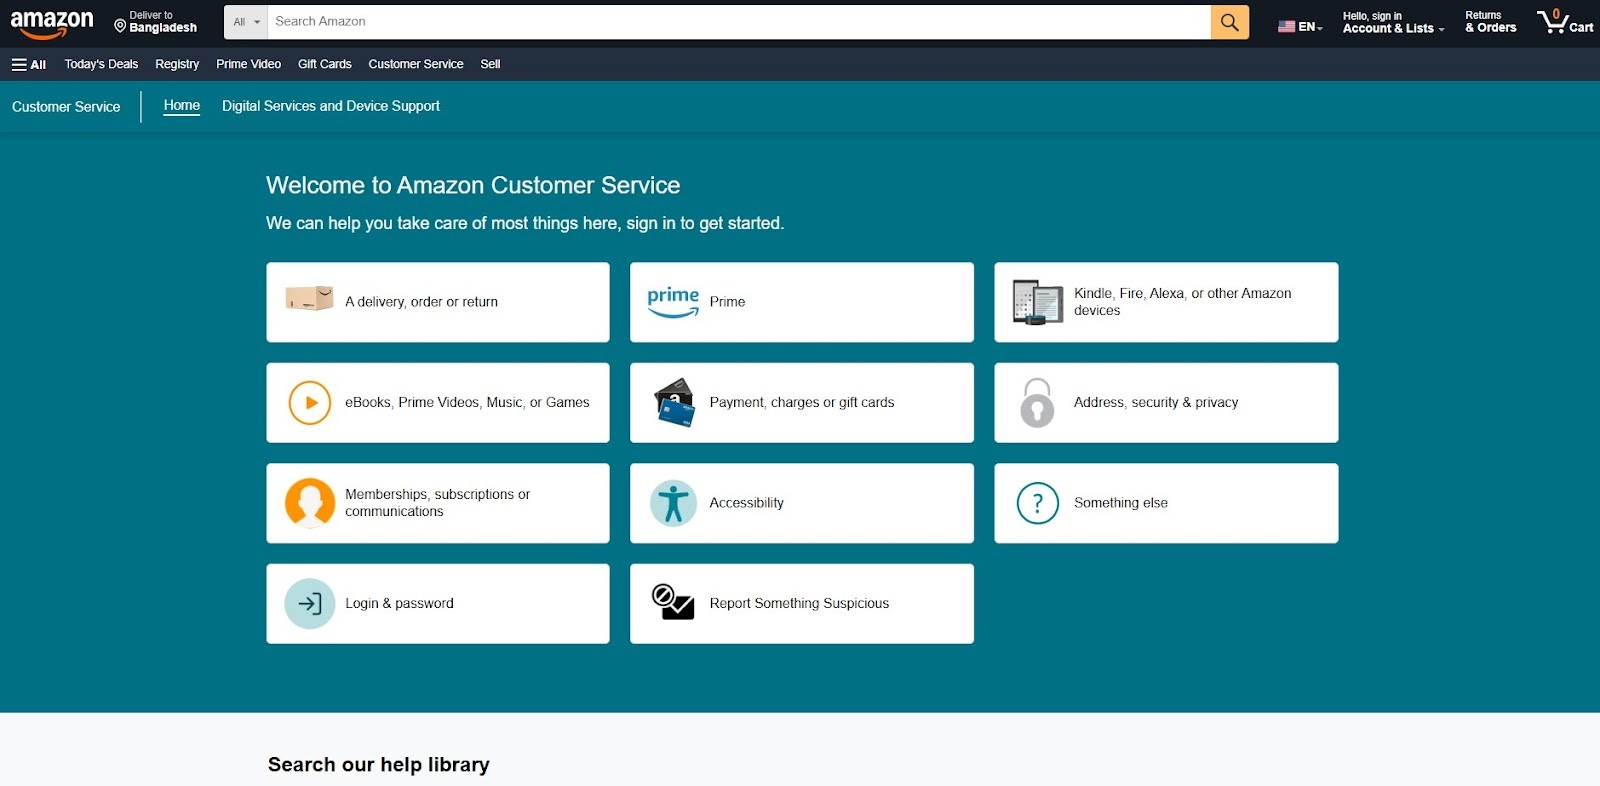The width and height of the screenshot is (1600, 786).
Task: Click the delivery box package icon
Action: click(x=309, y=298)
